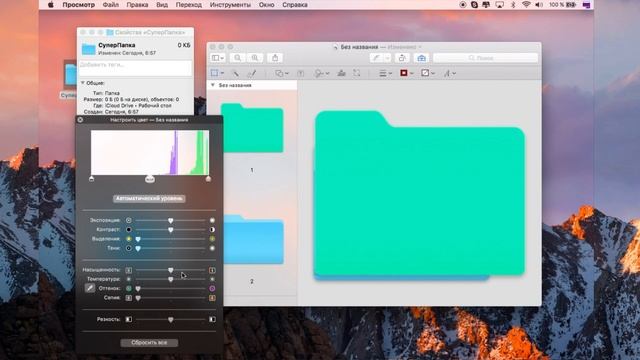Click the Skype icon in menu bar

[x=474, y=5]
